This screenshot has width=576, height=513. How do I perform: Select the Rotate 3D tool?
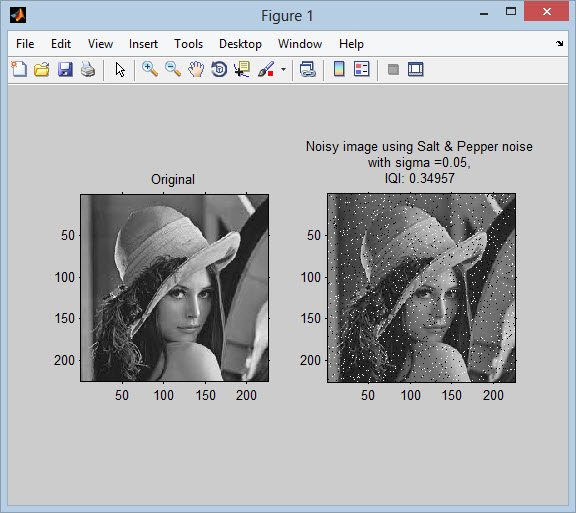point(219,69)
